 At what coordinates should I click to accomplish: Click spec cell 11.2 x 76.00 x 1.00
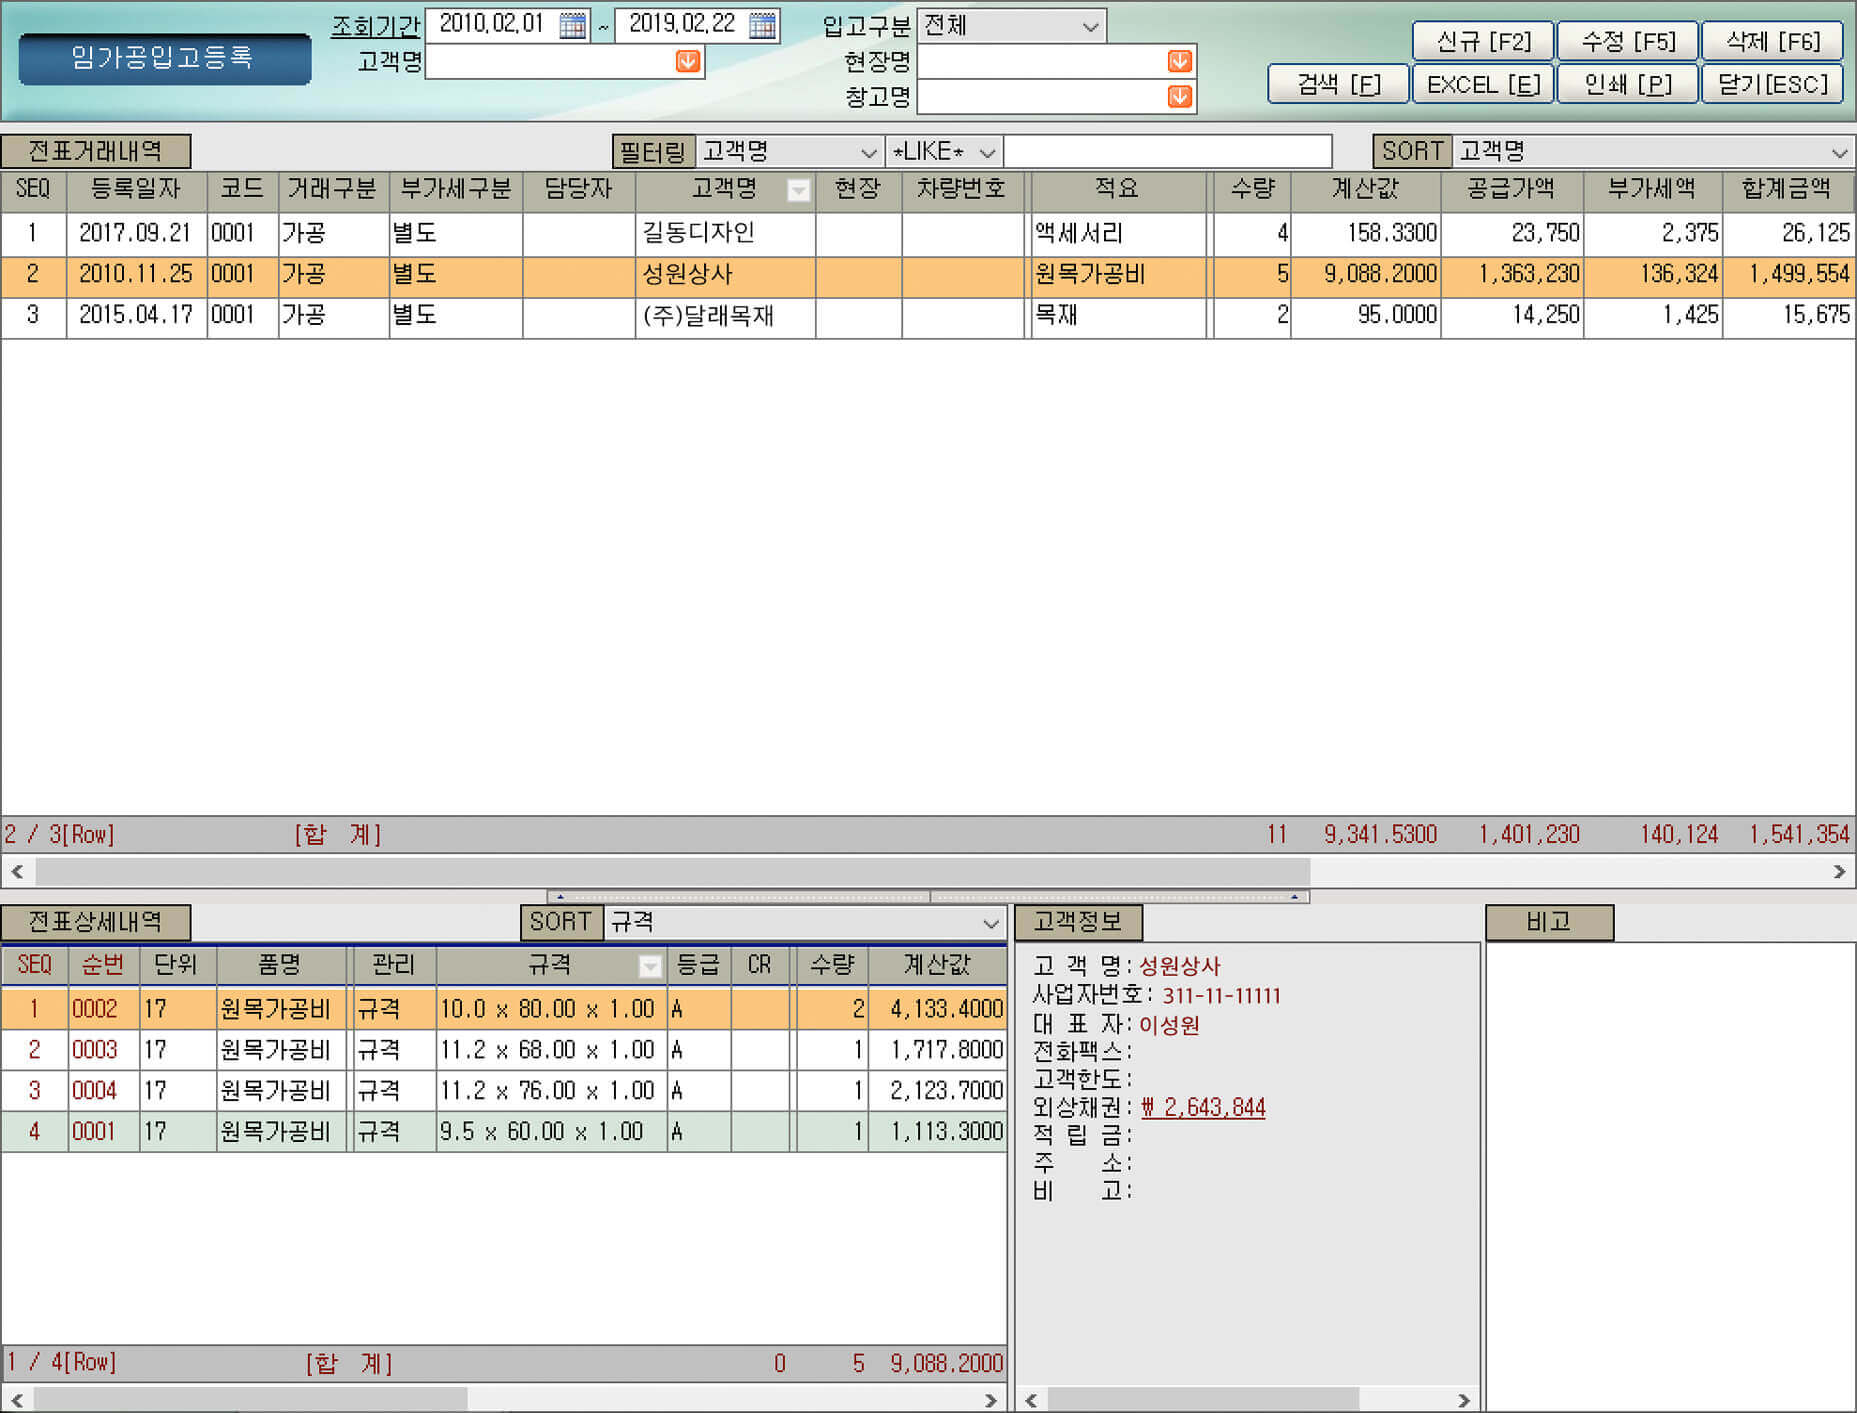(x=551, y=1091)
